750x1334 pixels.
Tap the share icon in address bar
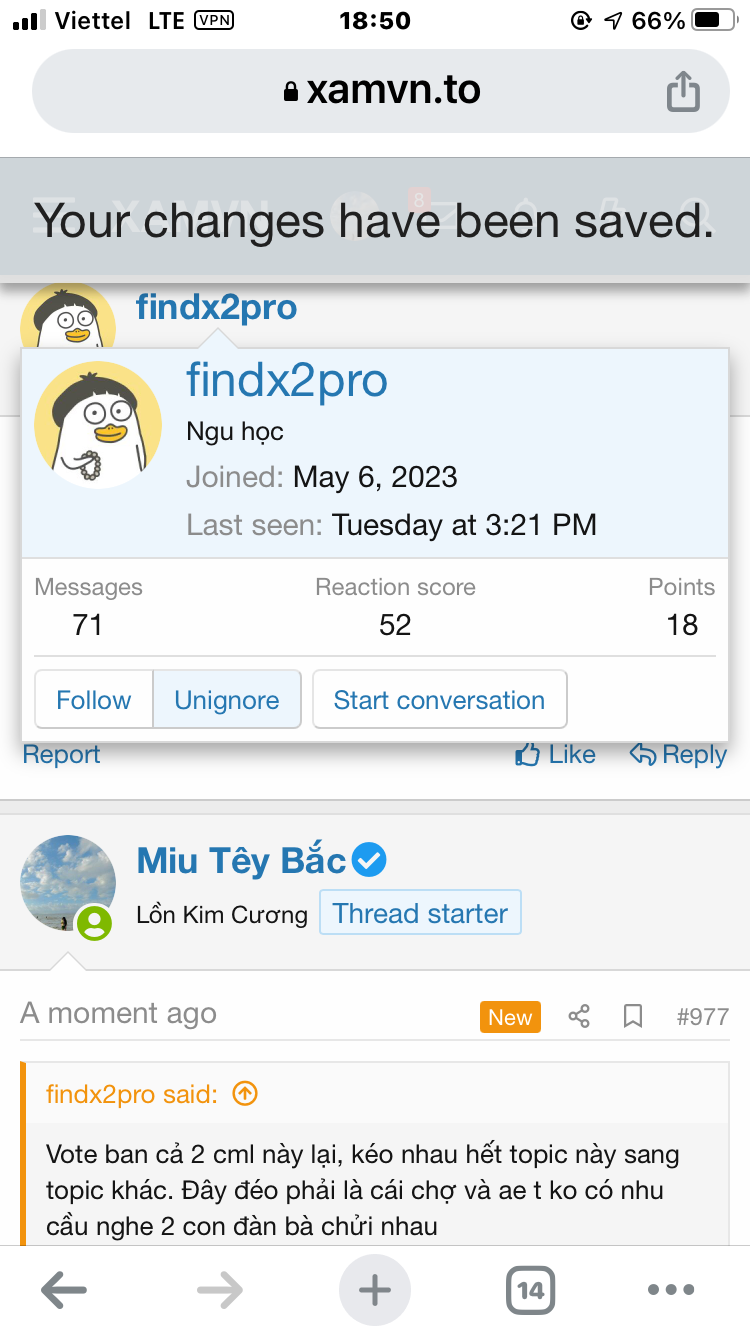[x=683, y=92]
